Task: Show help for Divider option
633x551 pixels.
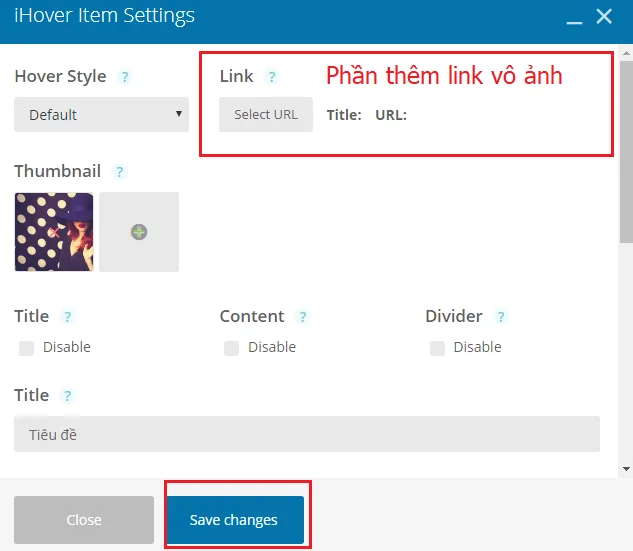Action: click(501, 317)
